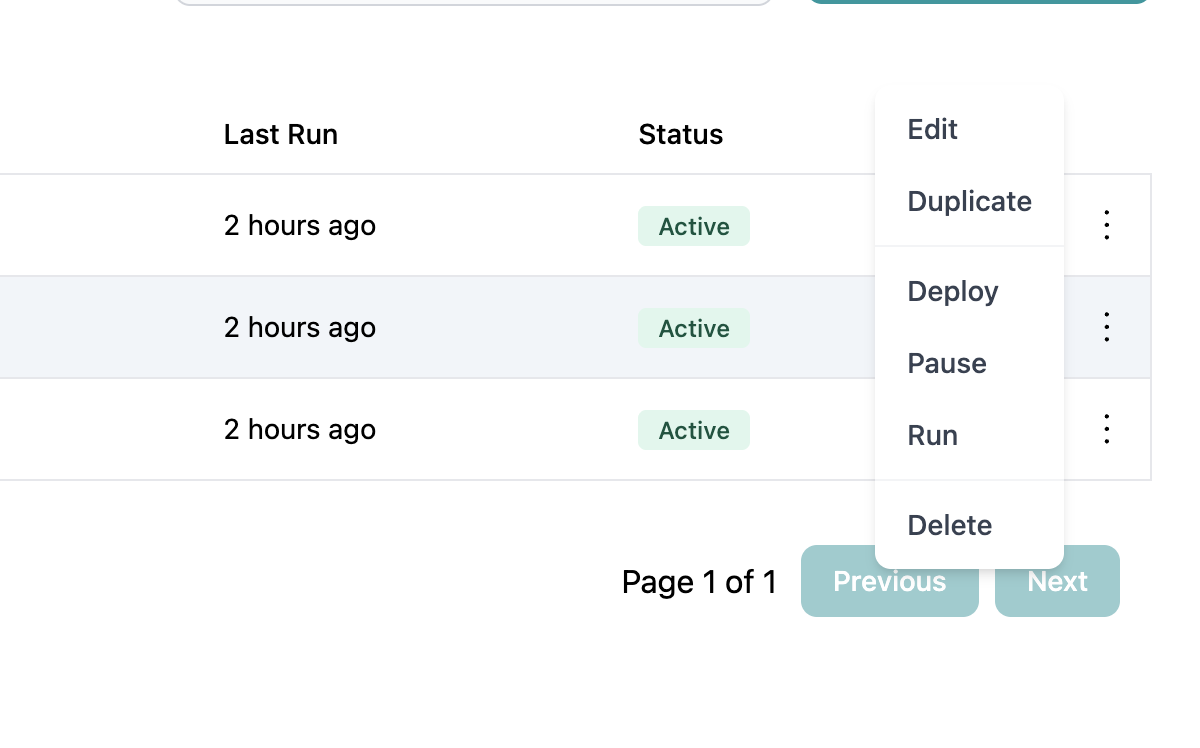Click the teal action button at top right
The width and height of the screenshot is (1200, 748).
pos(978,2)
